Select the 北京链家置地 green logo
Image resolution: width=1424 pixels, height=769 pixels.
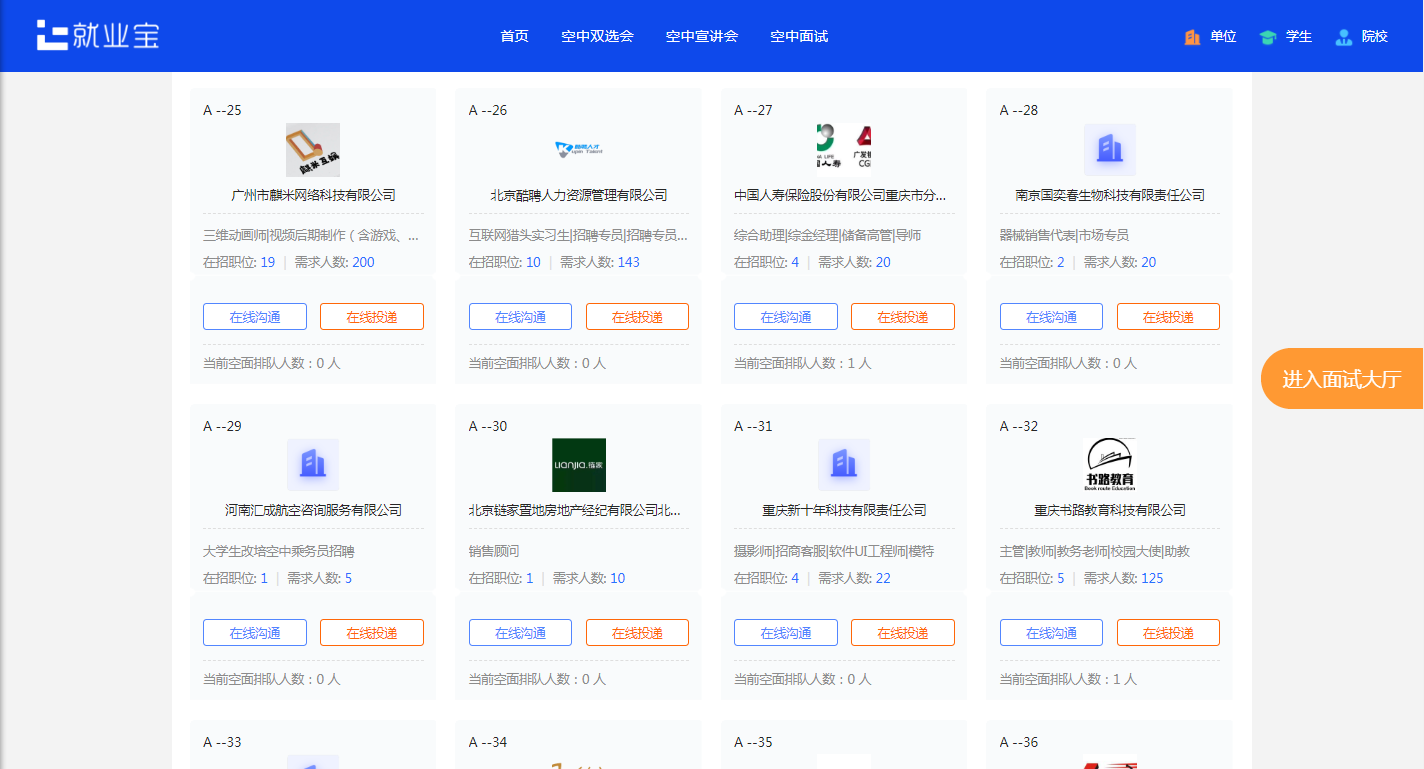coord(578,465)
